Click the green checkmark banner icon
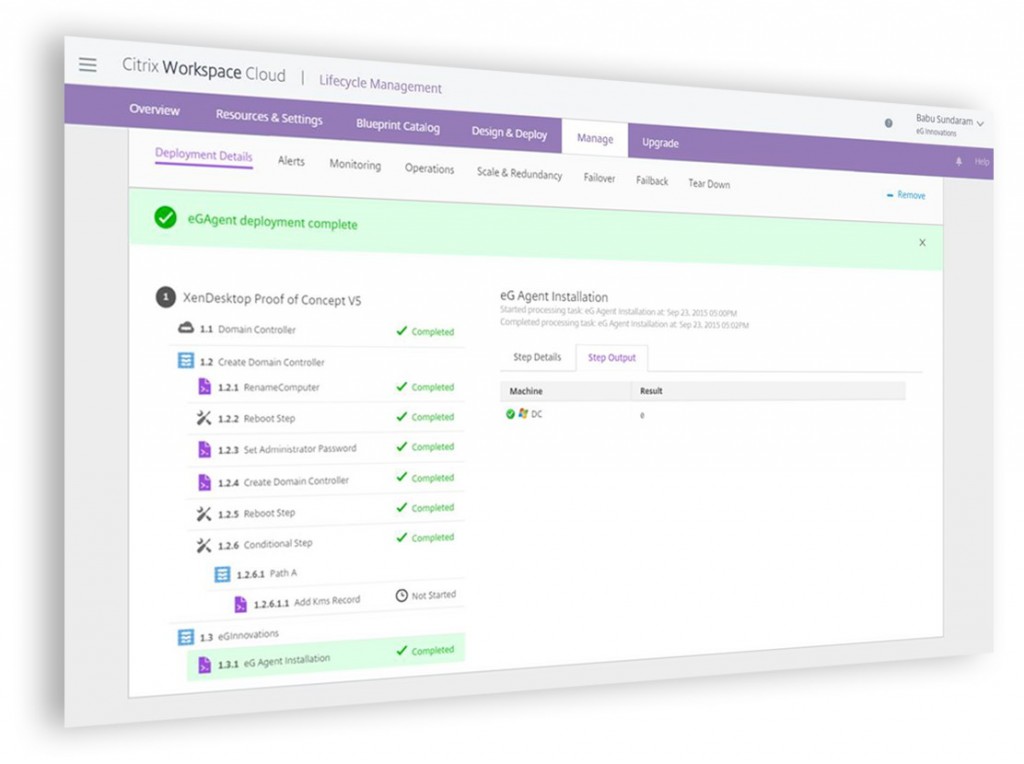 165,217
